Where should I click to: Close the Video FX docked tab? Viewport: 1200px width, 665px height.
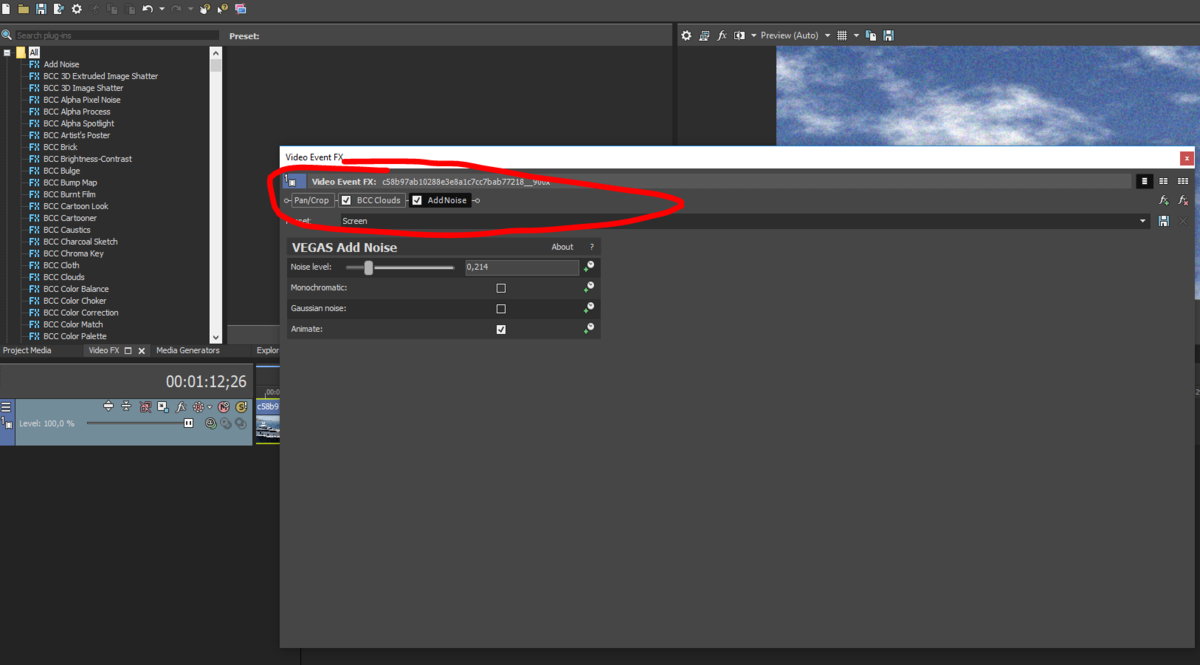pyautogui.click(x=142, y=351)
